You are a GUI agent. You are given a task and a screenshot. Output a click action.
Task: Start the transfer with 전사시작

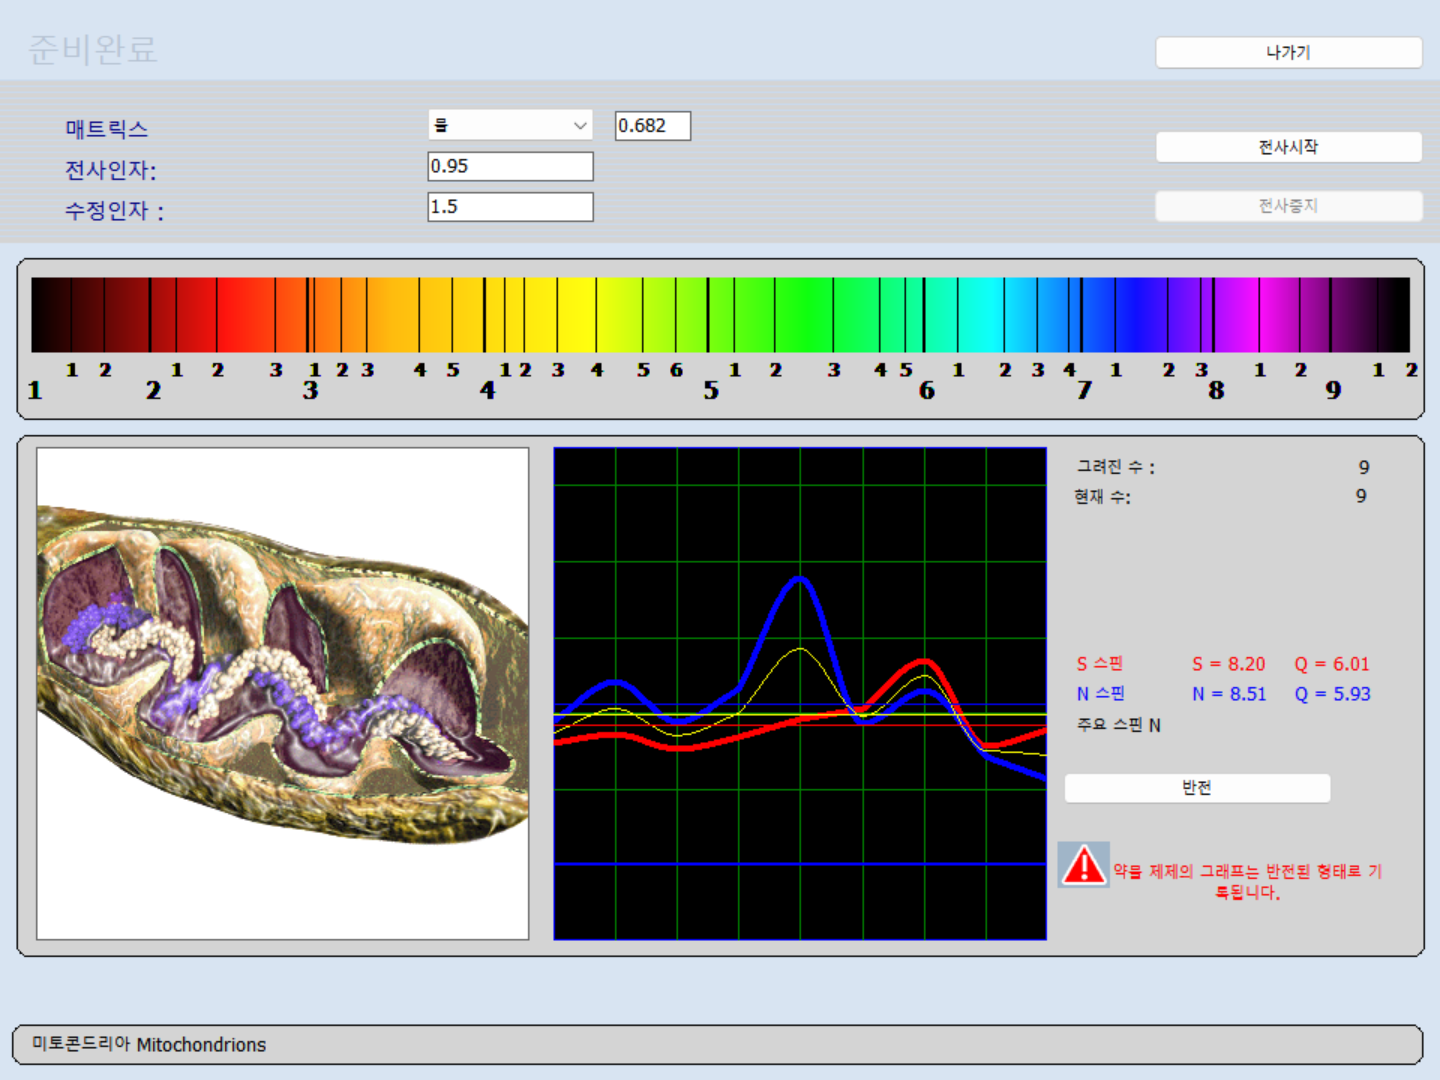(x=1288, y=147)
